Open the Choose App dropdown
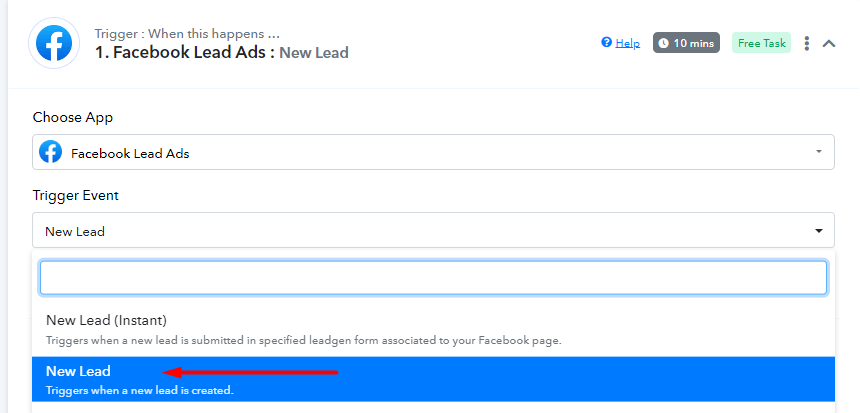The height and width of the screenshot is (413, 860). pos(433,152)
